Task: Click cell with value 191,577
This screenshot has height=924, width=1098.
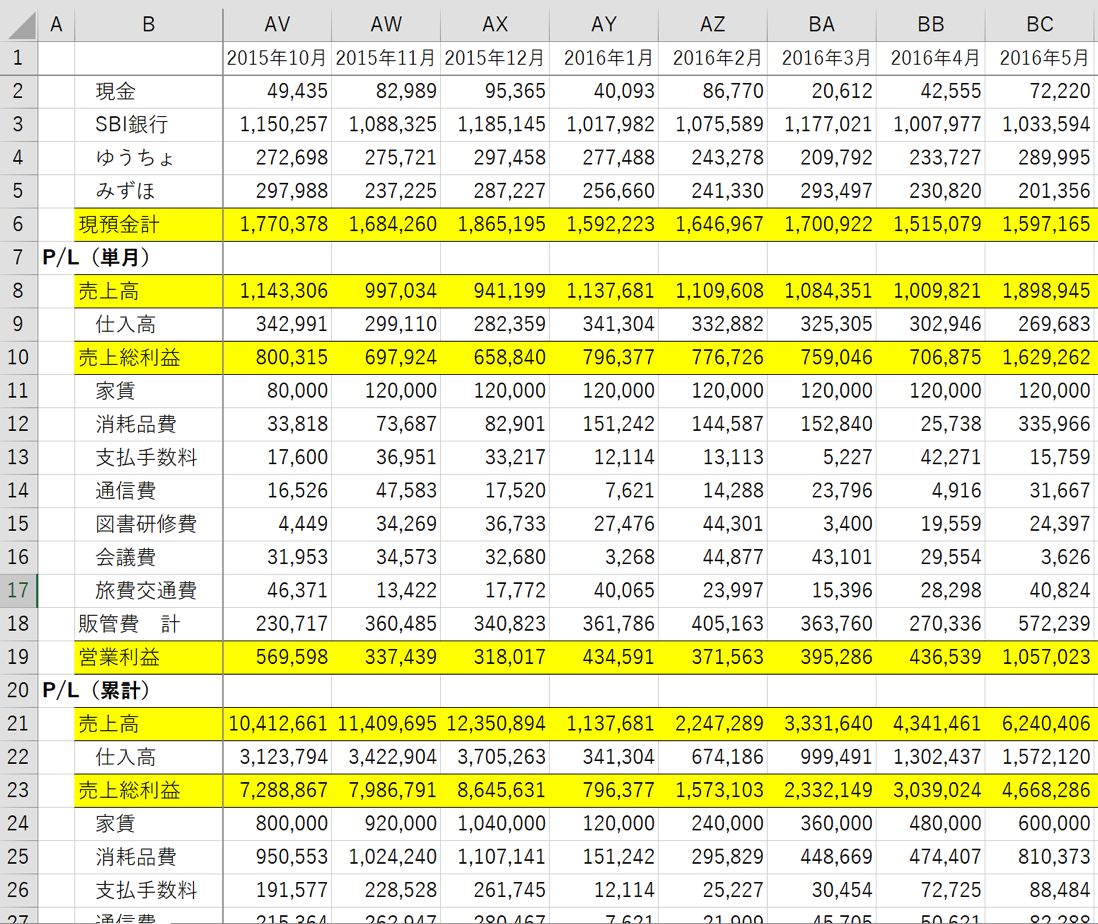Action: pos(277,890)
